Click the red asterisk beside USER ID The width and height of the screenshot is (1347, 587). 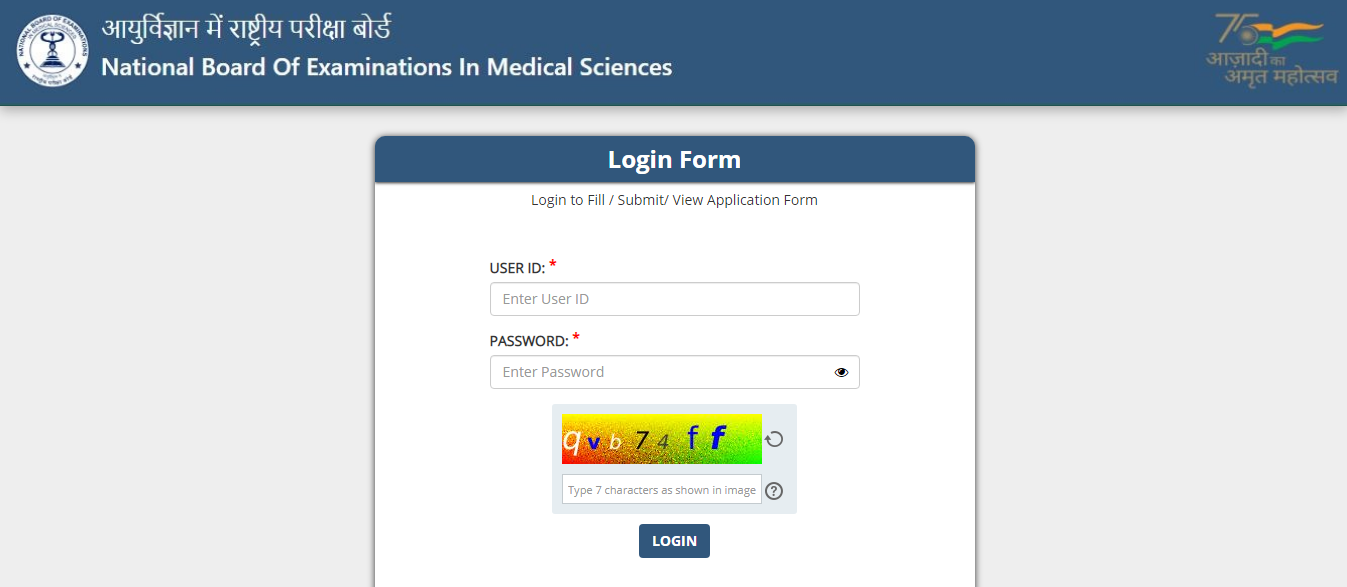pos(553,265)
